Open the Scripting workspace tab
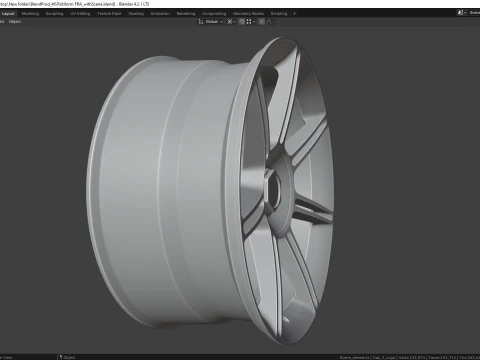Image resolution: width=480 pixels, height=360 pixels. [279, 14]
